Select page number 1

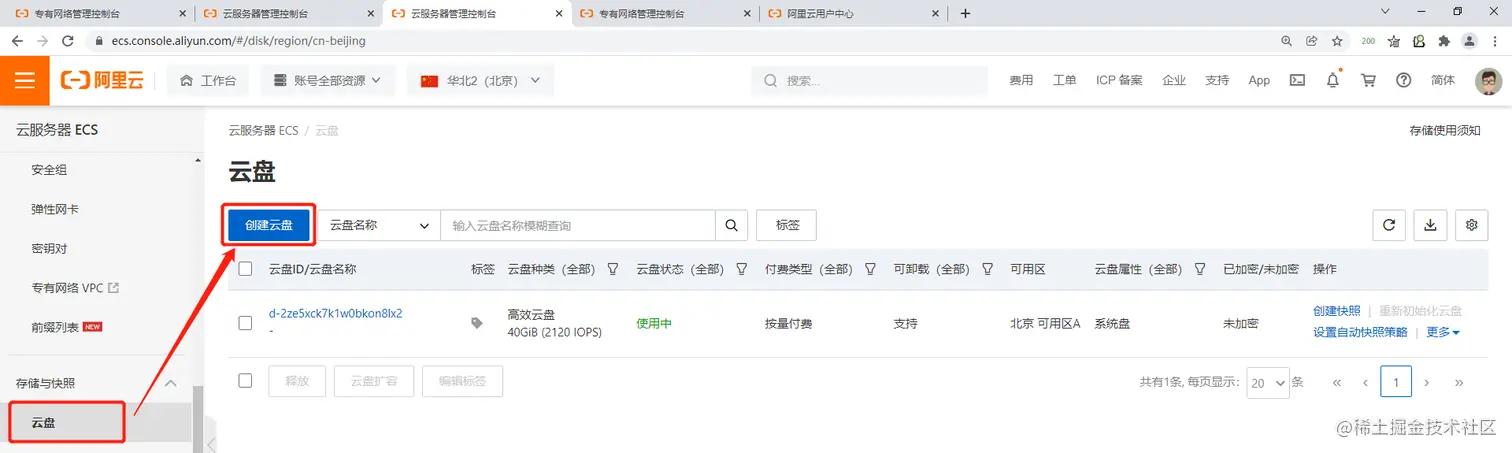[1396, 382]
